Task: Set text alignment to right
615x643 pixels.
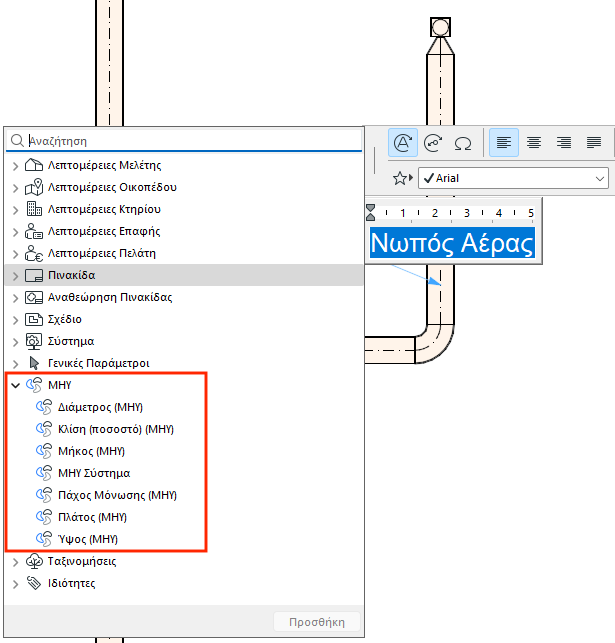Action: [x=564, y=143]
